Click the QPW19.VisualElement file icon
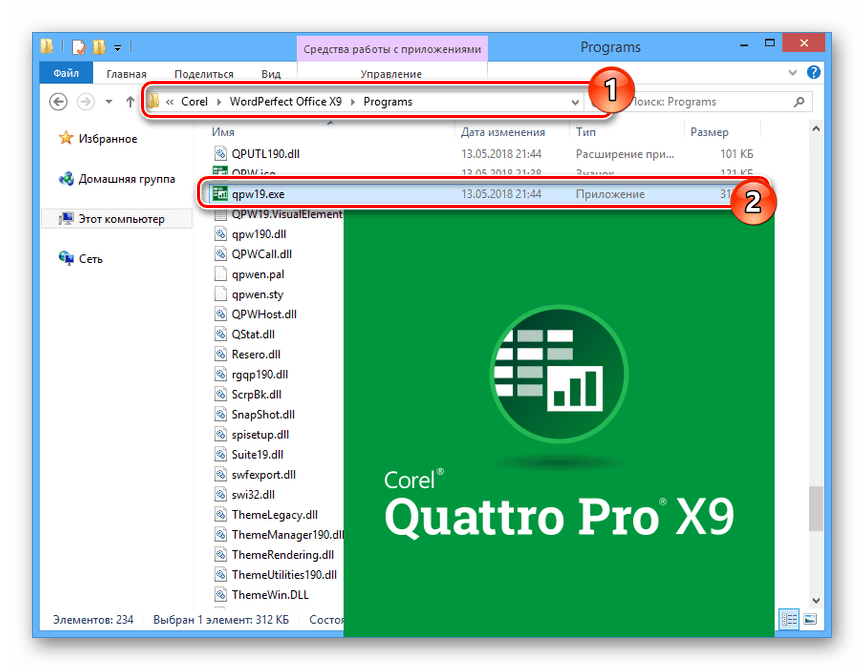This screenshot has height=670, width=864. pos(220,214)
